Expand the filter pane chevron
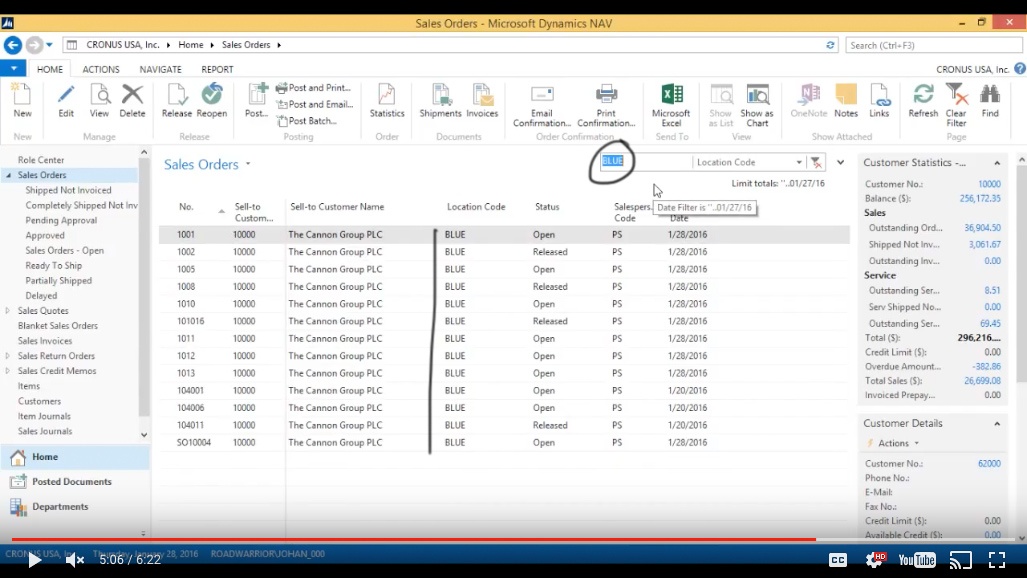The height and width of the screenshot is (578, 1027). (840, 162)
